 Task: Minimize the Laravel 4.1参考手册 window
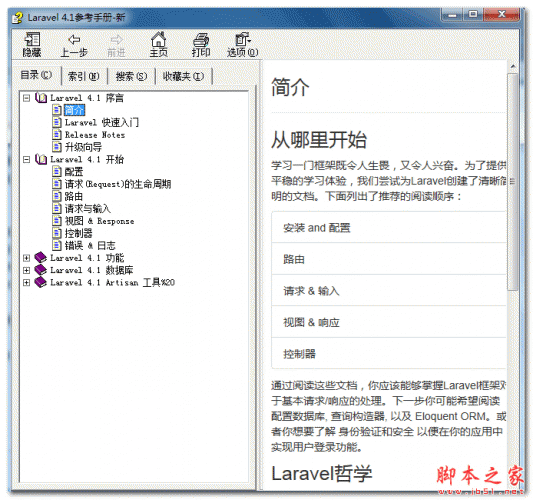tap(452, 15)
